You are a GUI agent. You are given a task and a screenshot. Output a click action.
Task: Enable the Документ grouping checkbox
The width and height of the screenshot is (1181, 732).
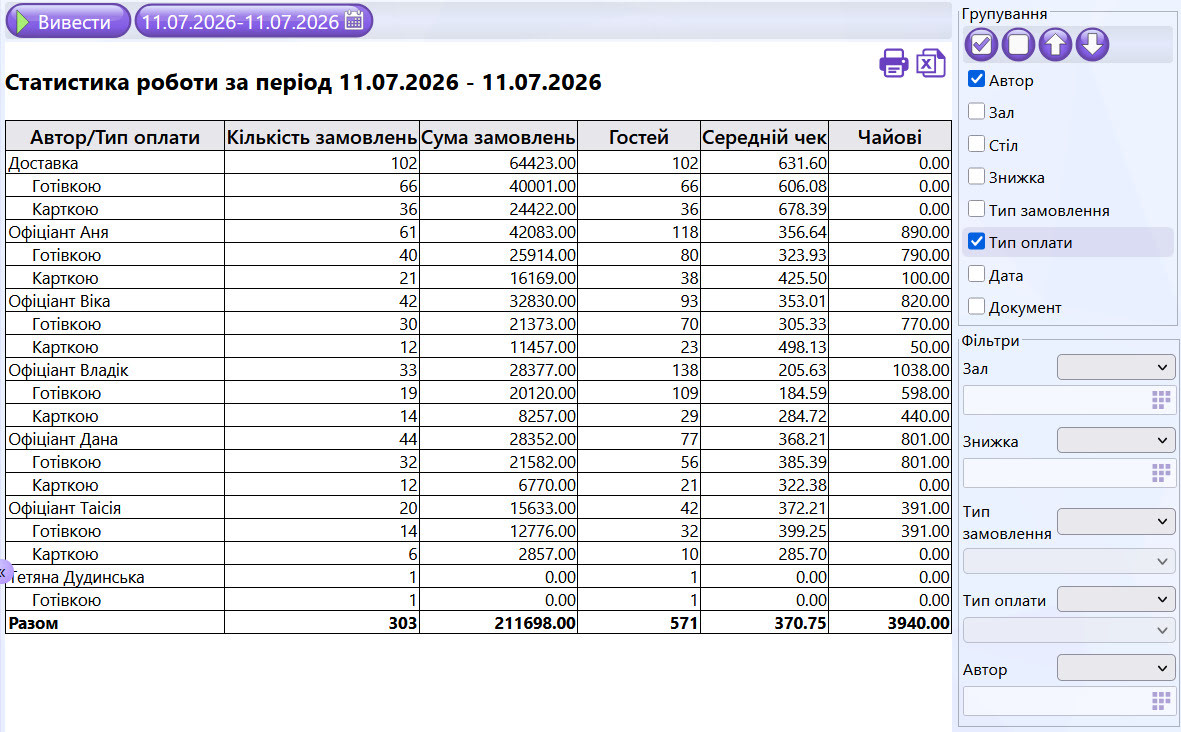click(x=976, y=307)
